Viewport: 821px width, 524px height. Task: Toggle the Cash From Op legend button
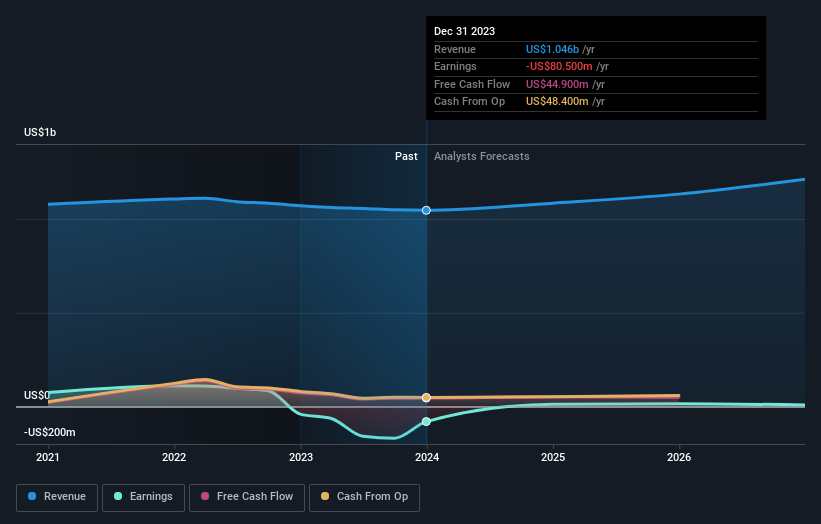click(x=364, y=497)
